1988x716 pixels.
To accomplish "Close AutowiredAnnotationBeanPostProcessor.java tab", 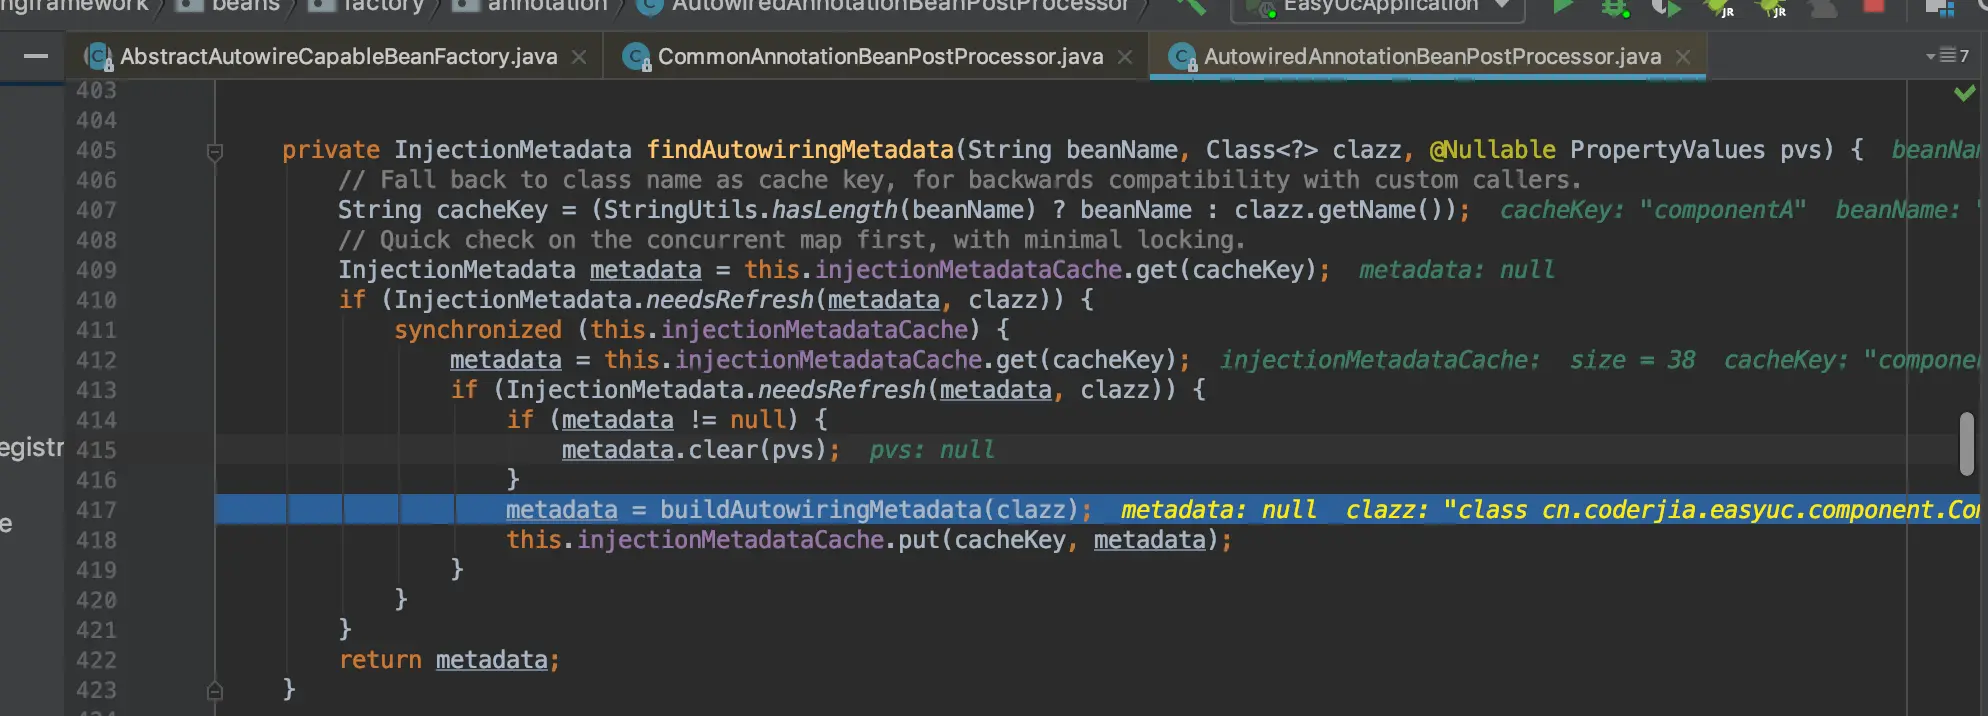I will (x=1683, y=58).
